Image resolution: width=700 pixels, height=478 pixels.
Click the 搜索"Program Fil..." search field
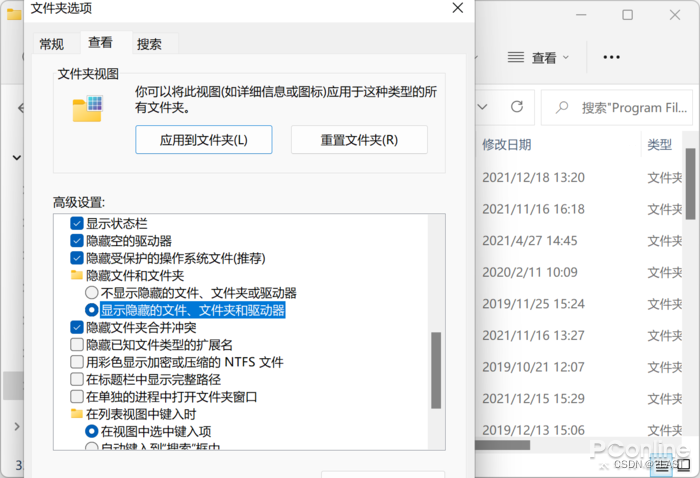pos(618,108)
